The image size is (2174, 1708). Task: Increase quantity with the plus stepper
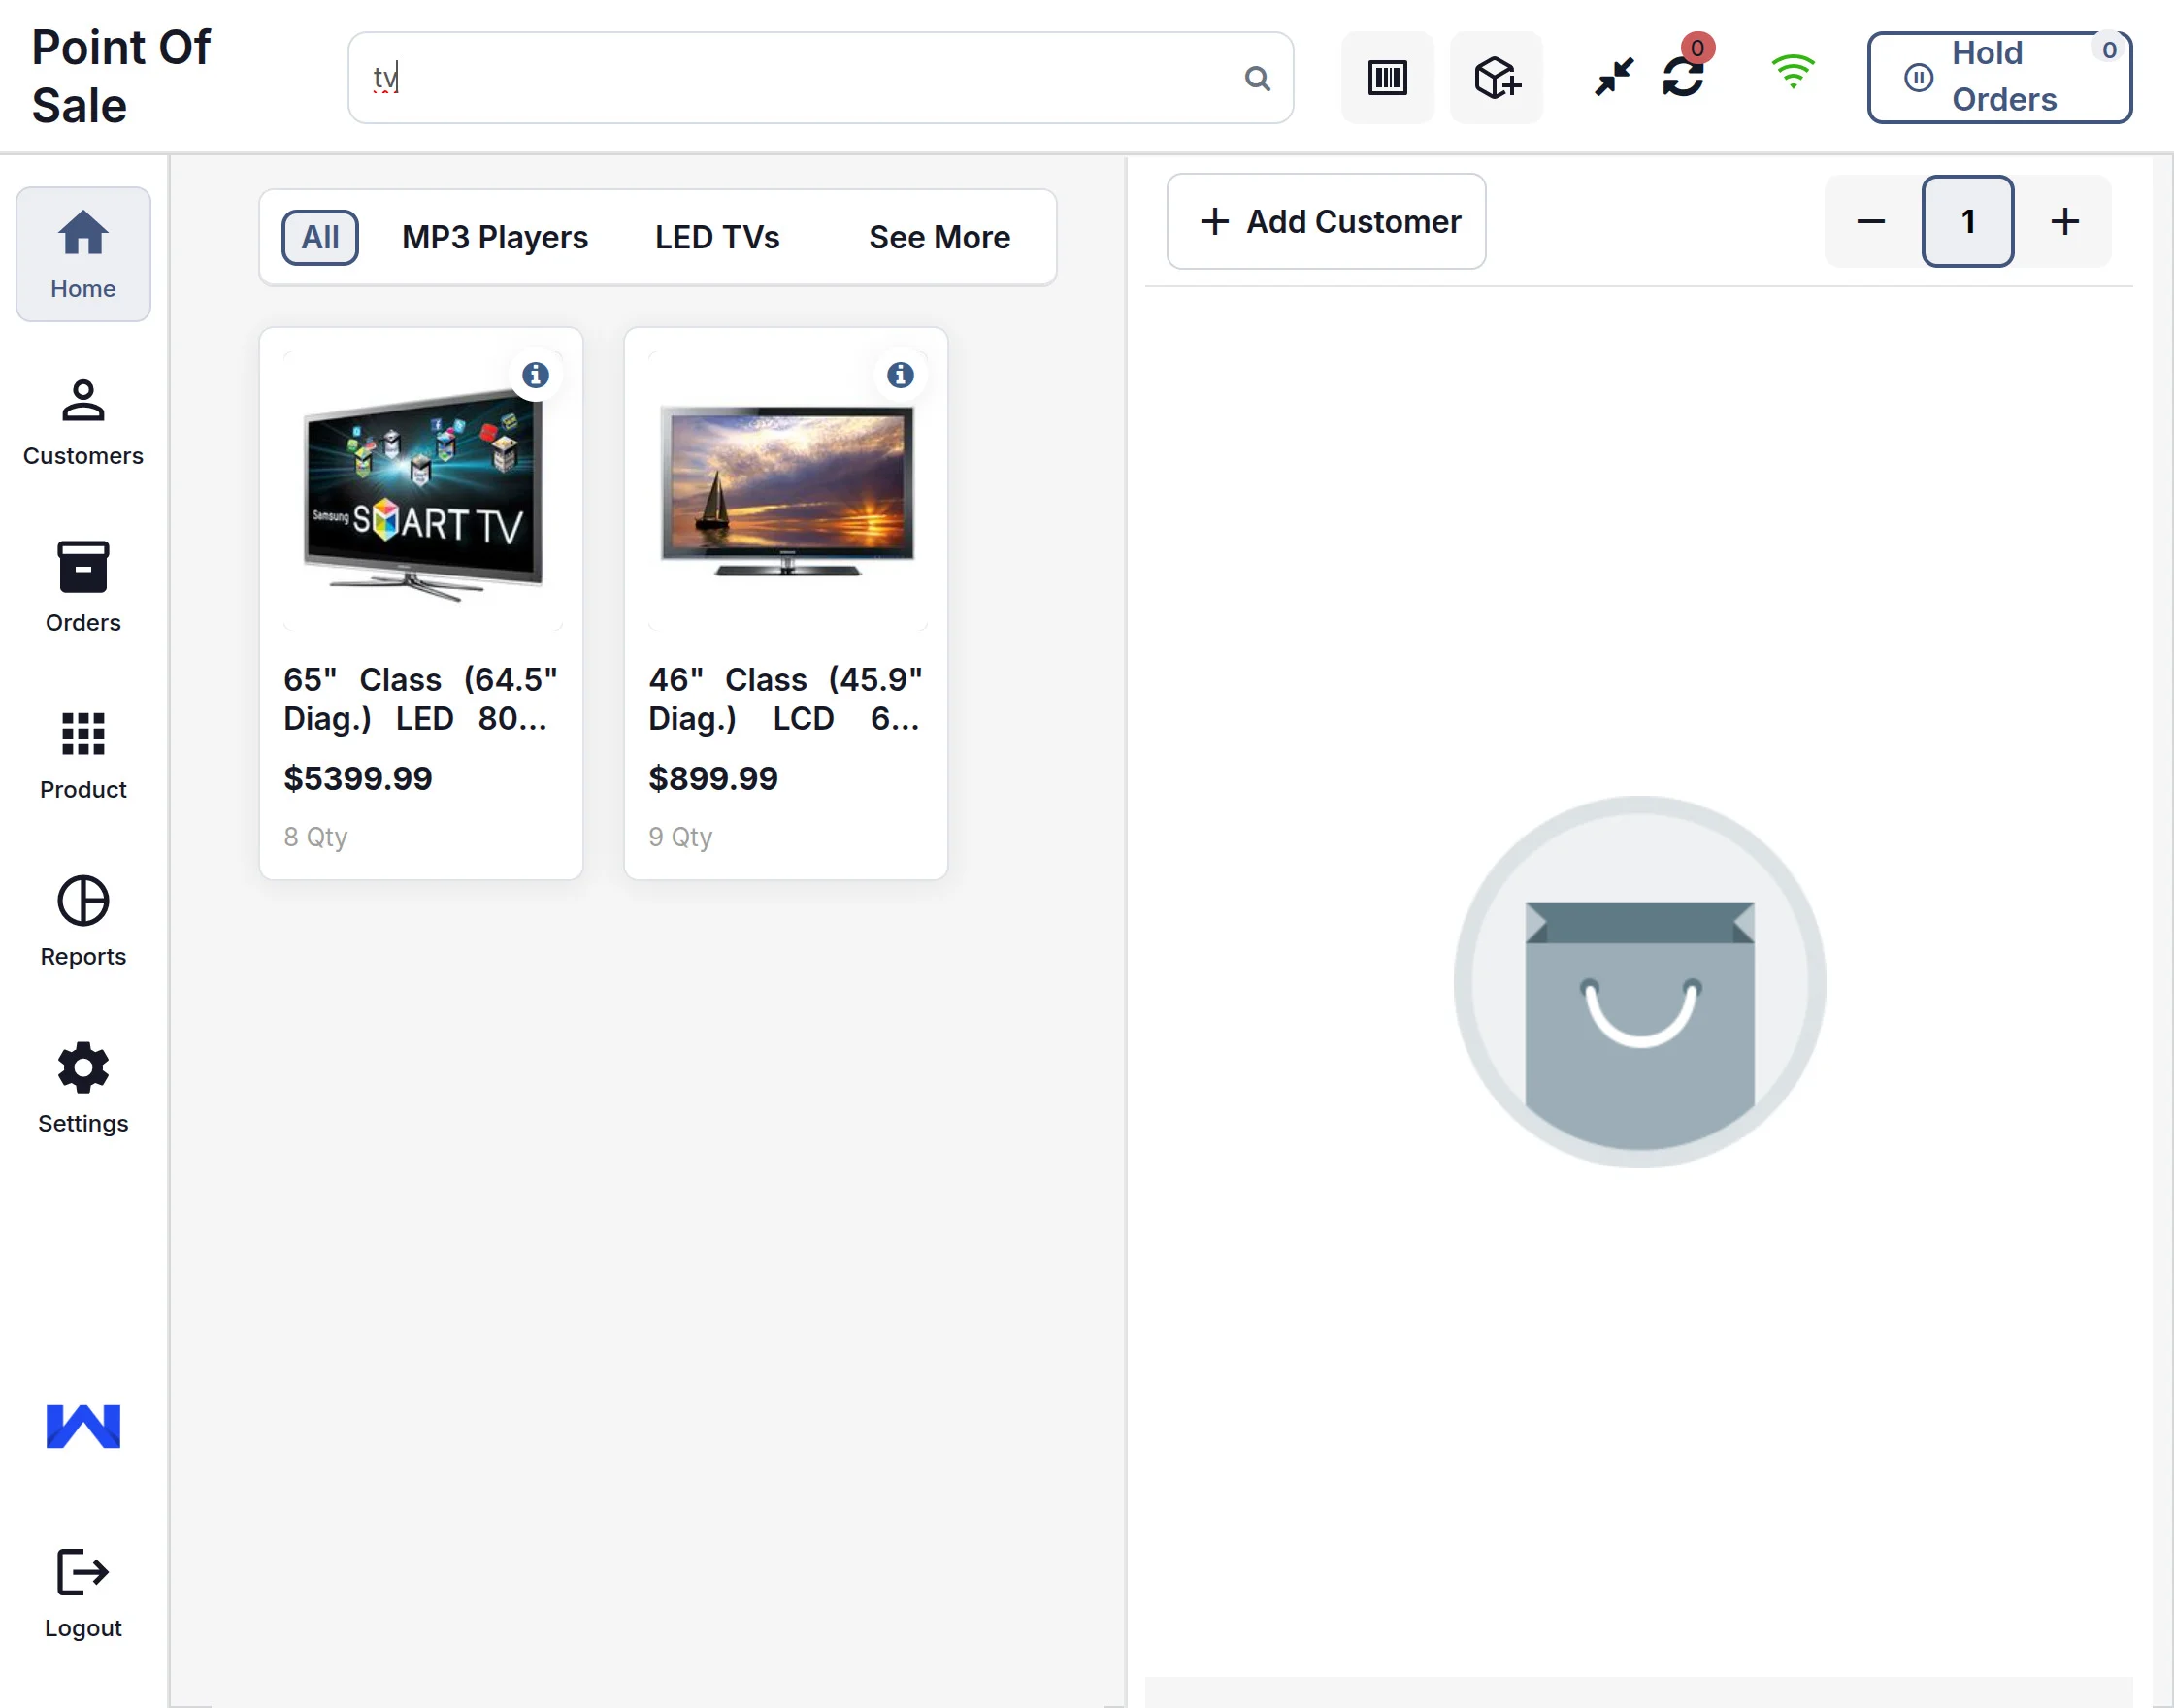(2064, 221)
